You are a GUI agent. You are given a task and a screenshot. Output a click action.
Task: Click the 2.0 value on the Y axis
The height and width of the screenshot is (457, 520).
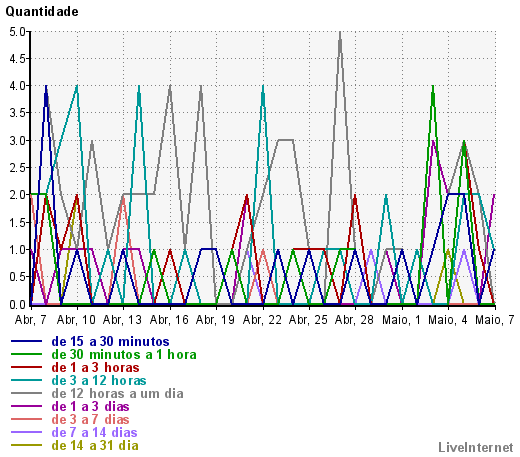pos(17,195)
